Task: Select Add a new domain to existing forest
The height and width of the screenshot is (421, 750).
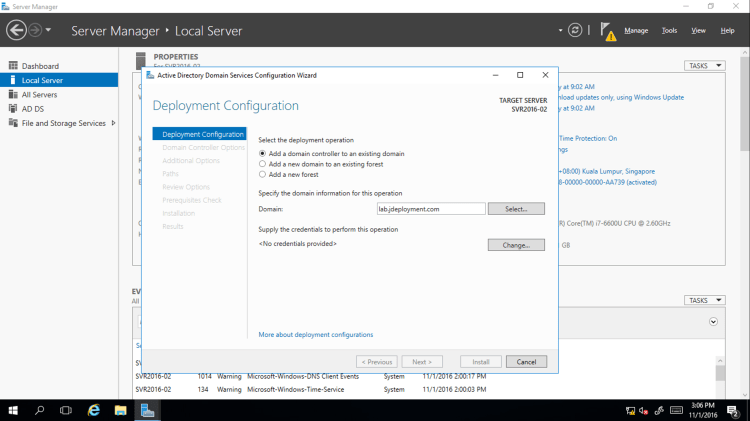Action: (263, 164)
